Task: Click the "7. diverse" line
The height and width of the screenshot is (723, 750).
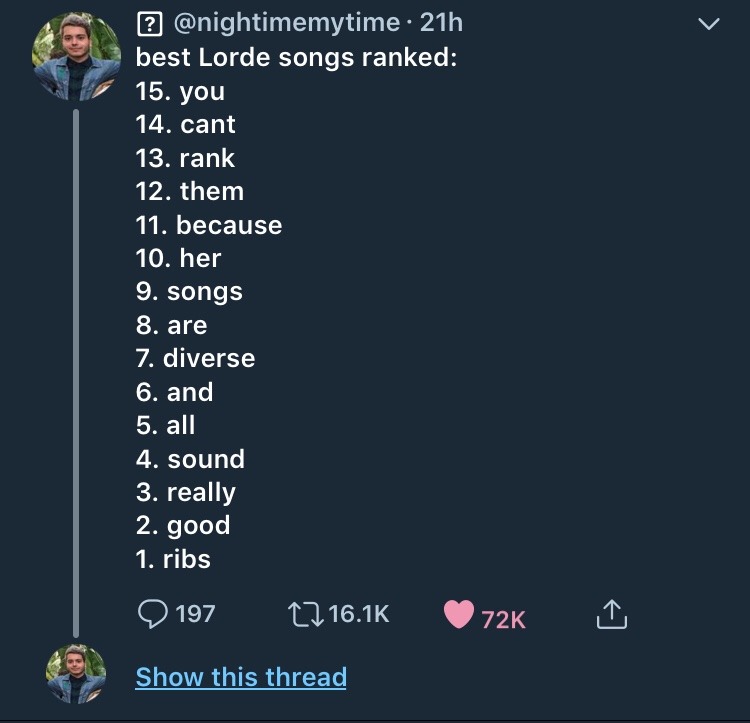Action: [x=195, y=358]
